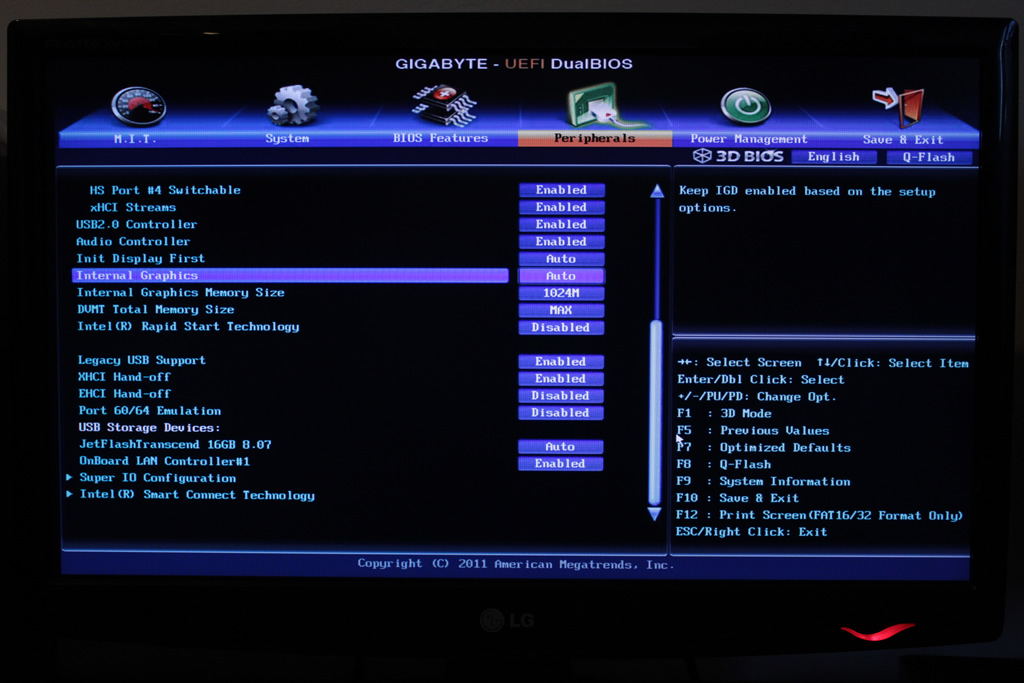Switch to the System tab

(x=287, y=138)
